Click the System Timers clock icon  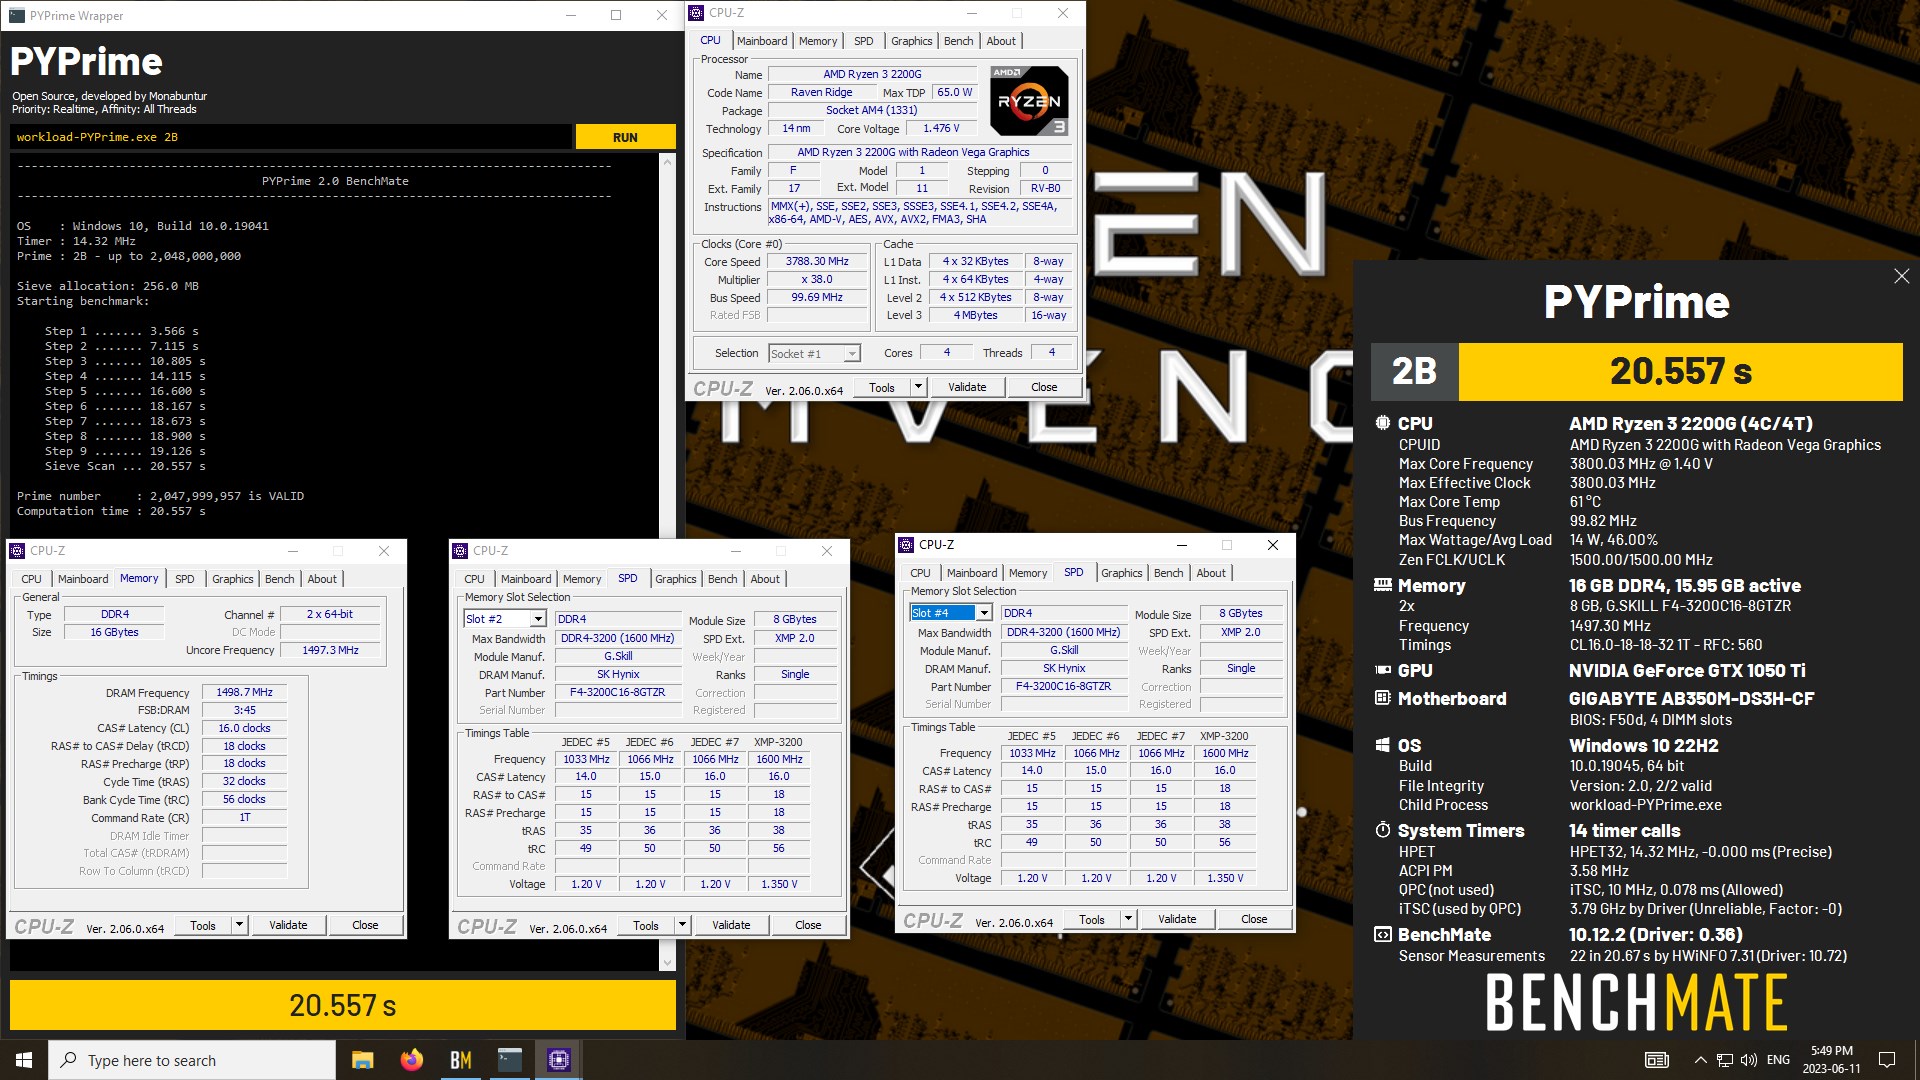pos(1383,830)
